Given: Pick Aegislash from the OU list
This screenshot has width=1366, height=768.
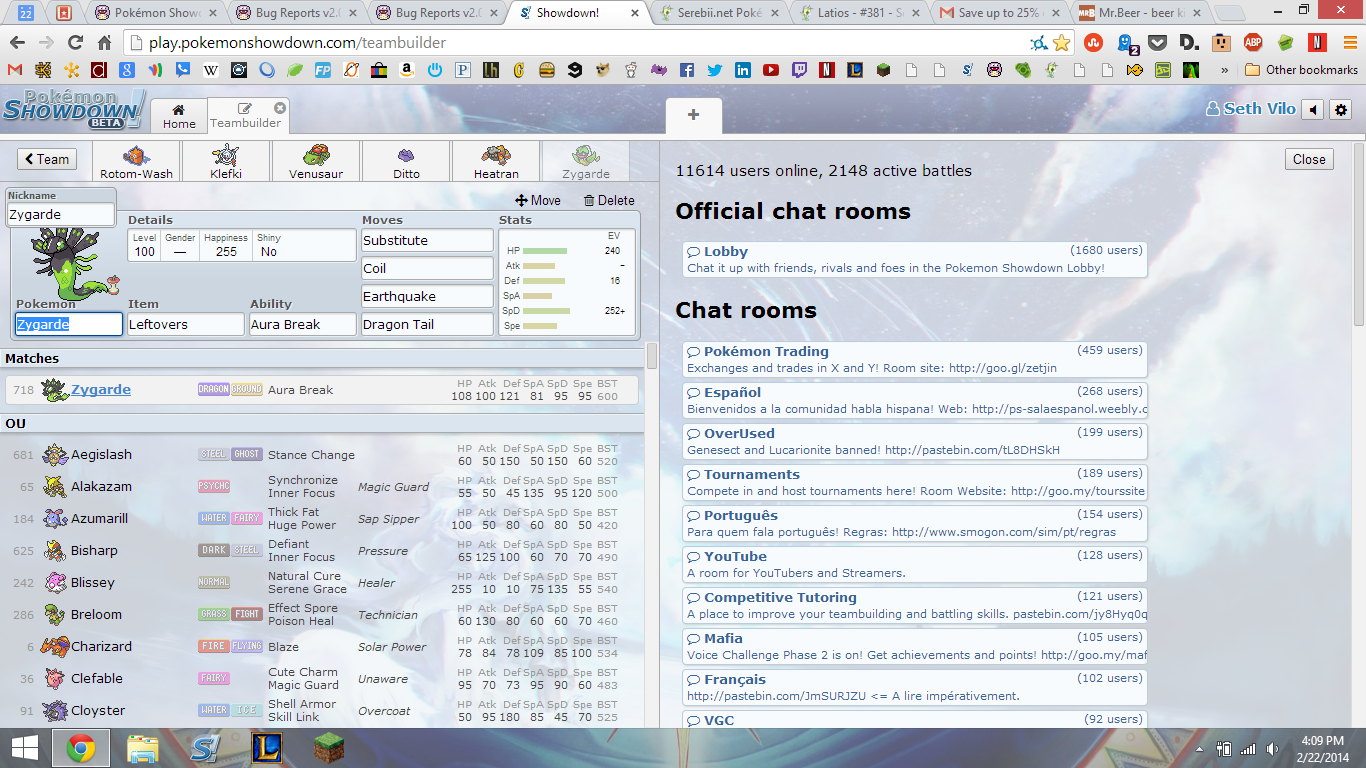Looking at the screenshot, I should tap(322, 454).
